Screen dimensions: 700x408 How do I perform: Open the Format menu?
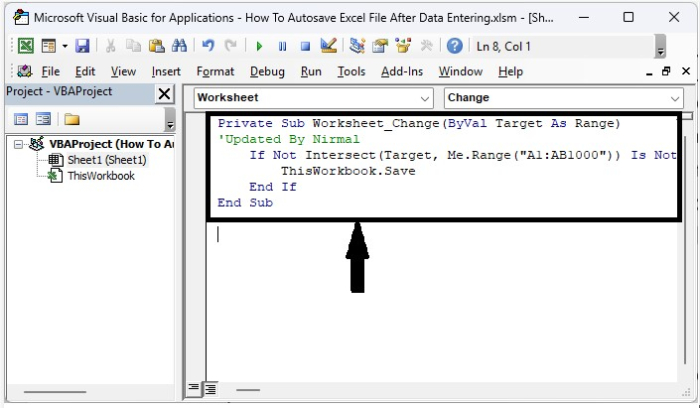(215, 71)
